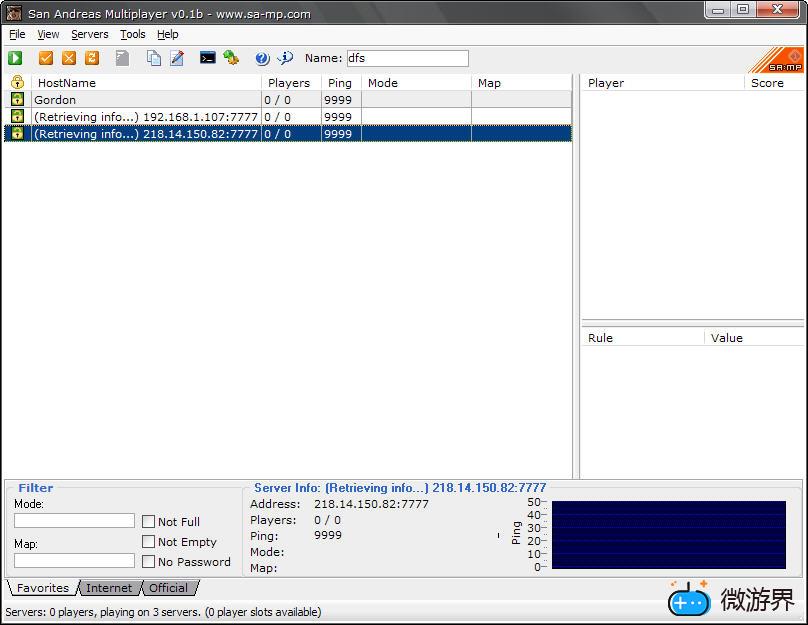808x625 pixels.
Task: Open the View menu
Action: pos(48,34)
